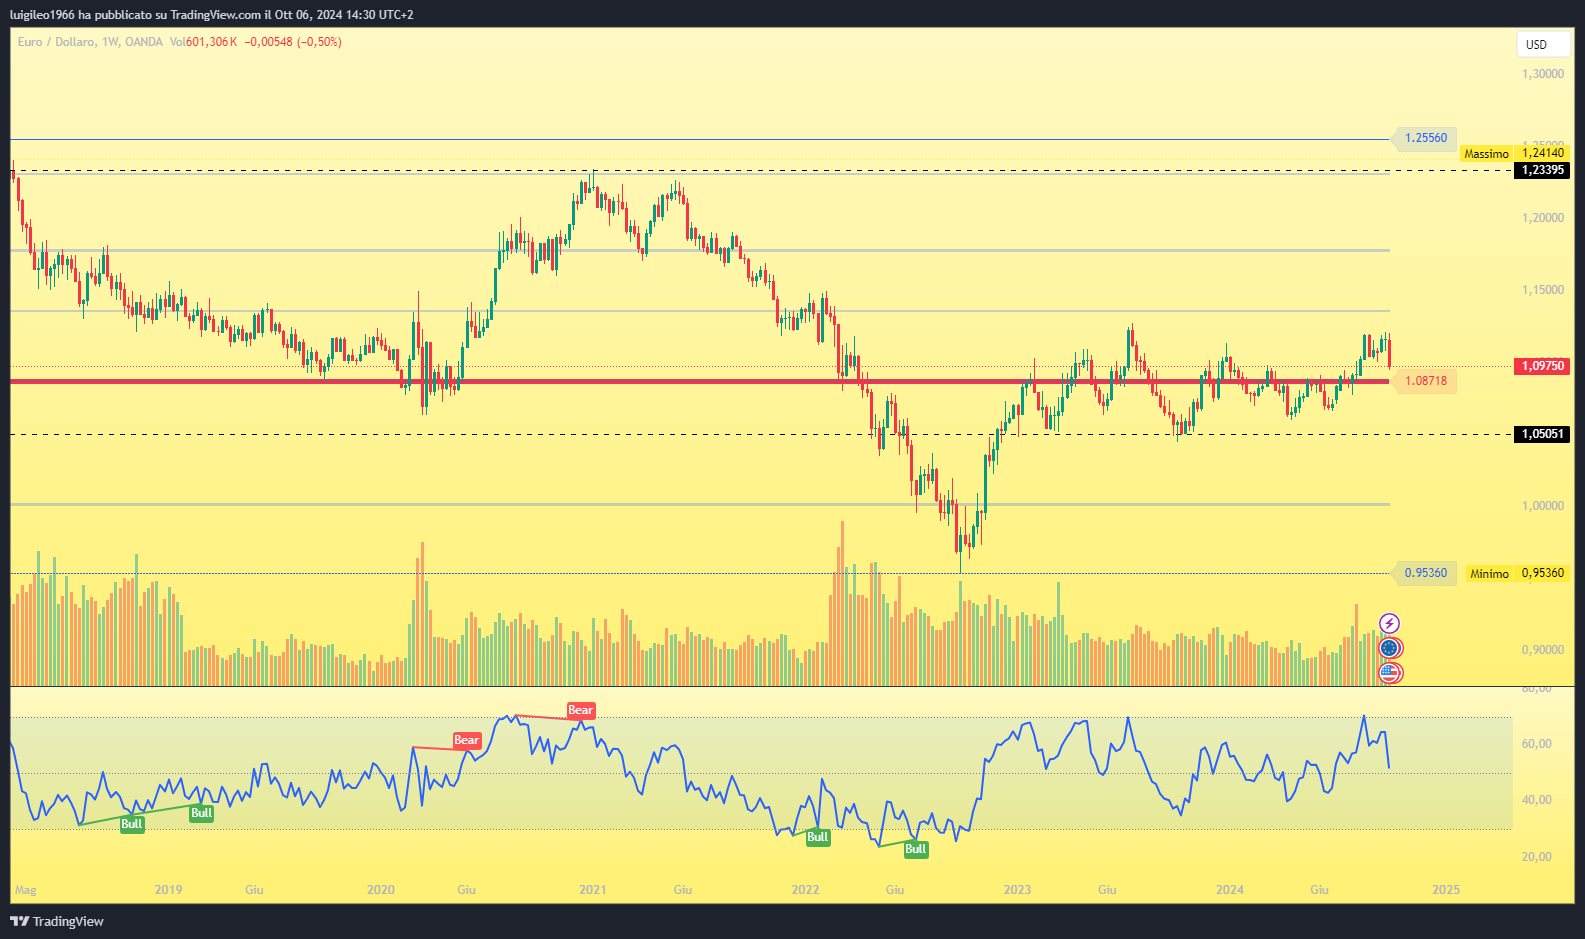Select the 1.25560 horizontal line label
This screenshot has width=1585, height=939.
pos(1425,138)
